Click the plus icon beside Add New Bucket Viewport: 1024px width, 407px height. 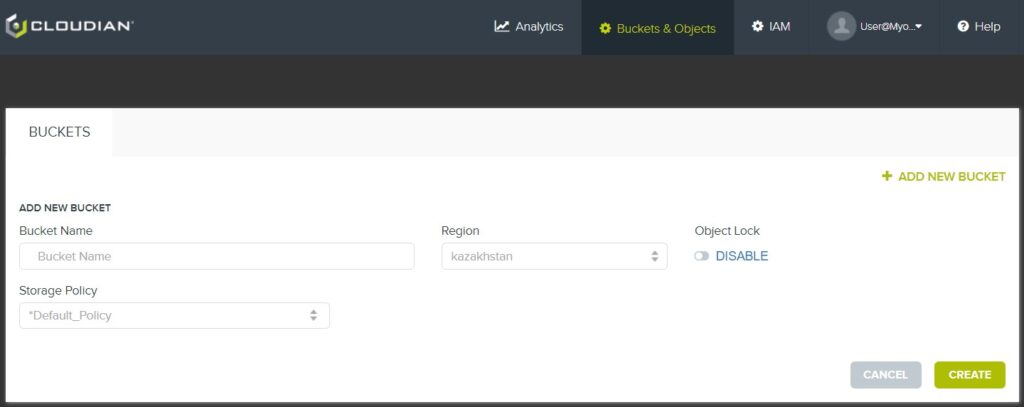(887, 176)
